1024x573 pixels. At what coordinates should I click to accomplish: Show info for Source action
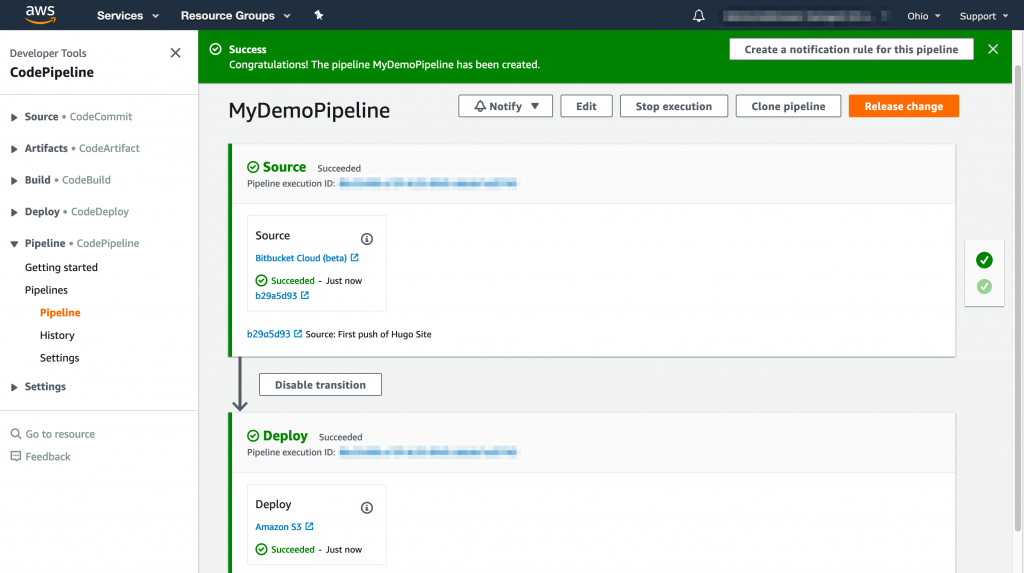click(x=367, y=238)
